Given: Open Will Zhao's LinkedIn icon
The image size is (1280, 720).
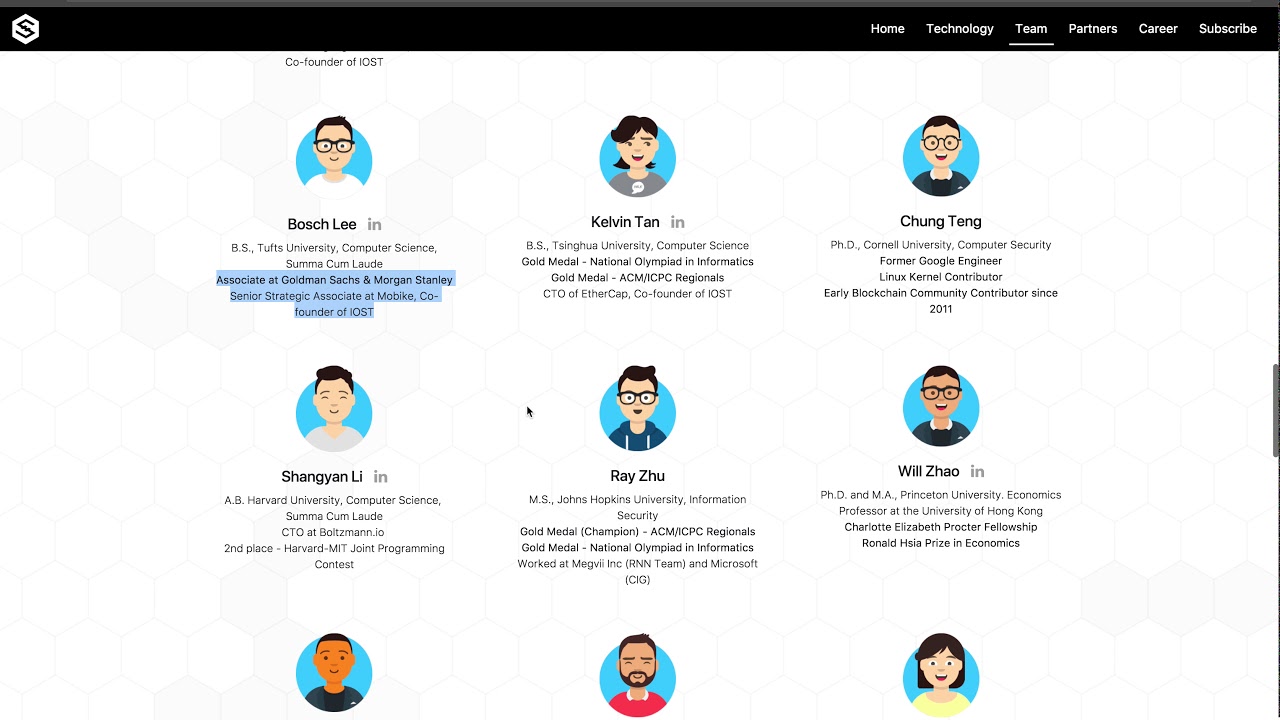Looking at the screenshot, I should 977,472.
